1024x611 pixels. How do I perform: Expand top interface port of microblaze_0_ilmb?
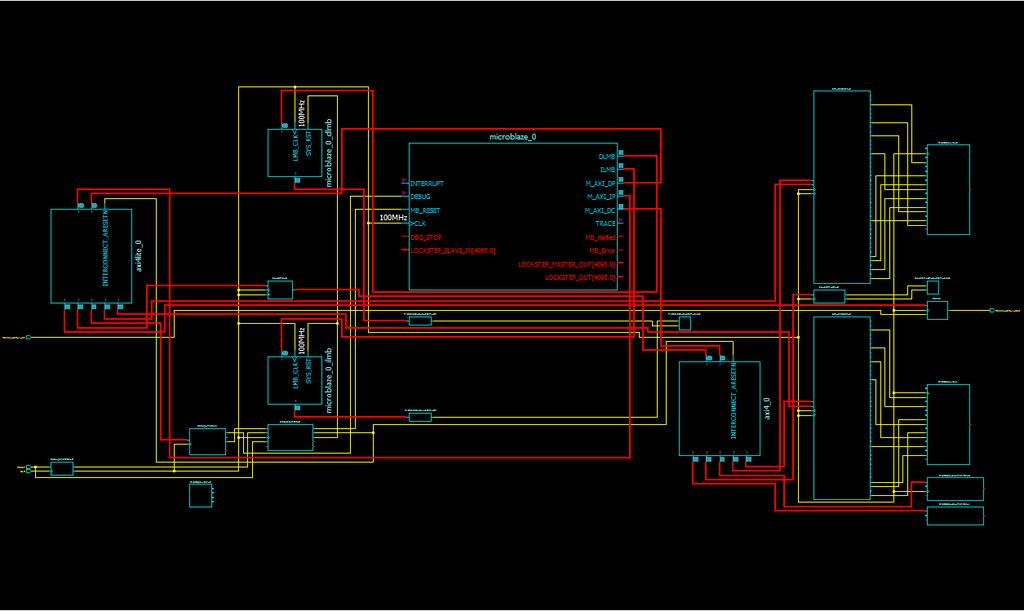[x=285, y=353]
